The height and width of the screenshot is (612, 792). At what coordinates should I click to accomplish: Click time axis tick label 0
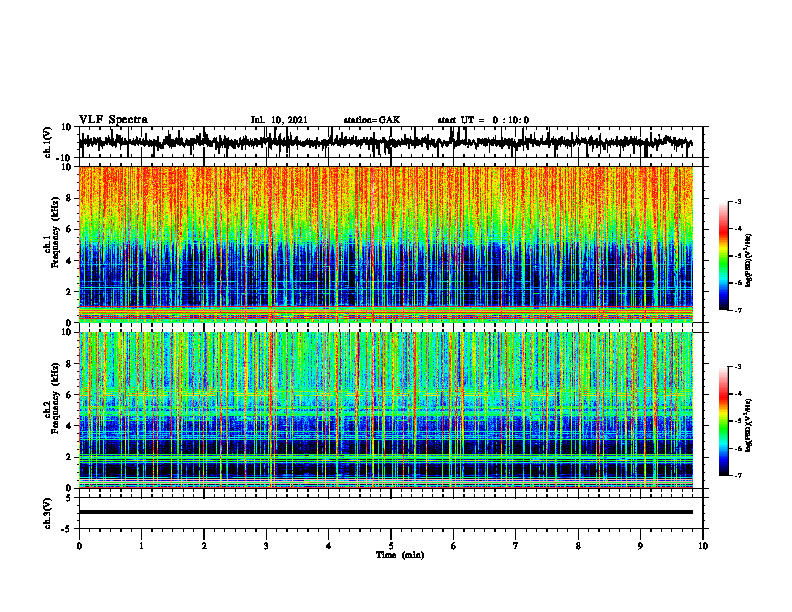pyautogui.click(x=79, y=546)
